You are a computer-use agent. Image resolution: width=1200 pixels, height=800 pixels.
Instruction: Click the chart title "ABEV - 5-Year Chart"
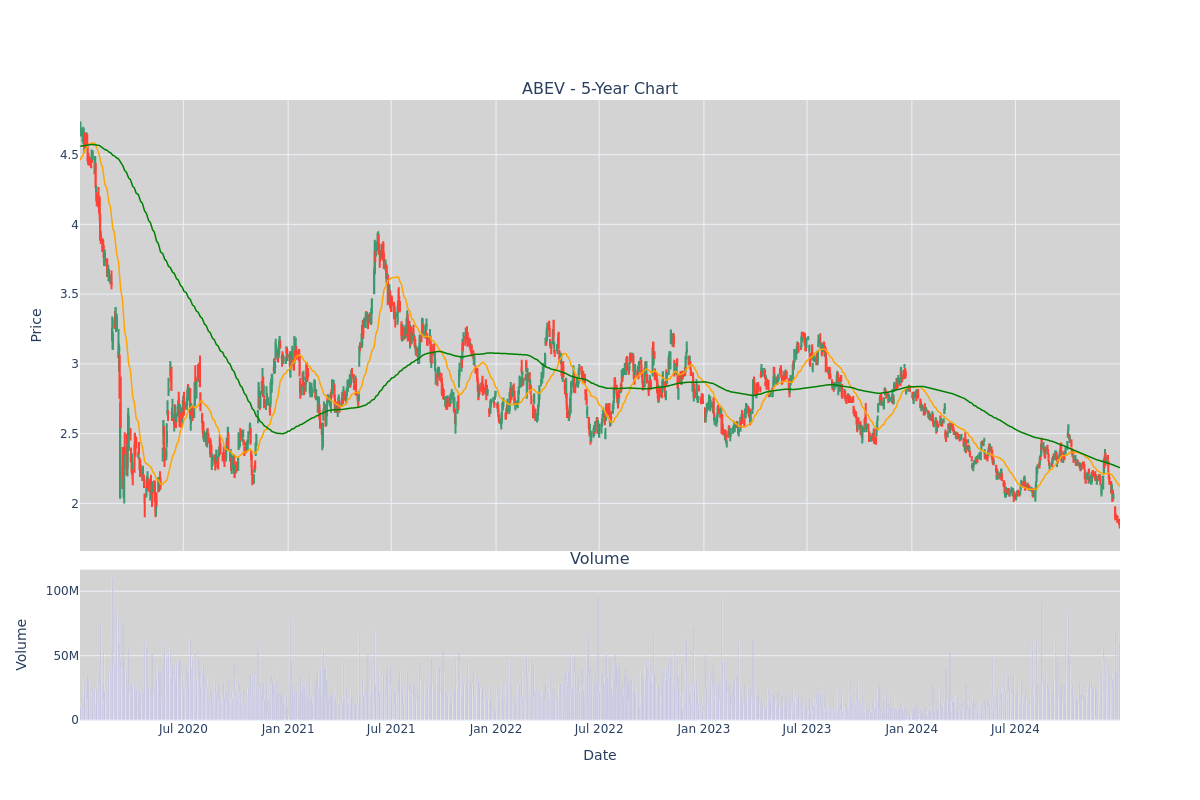(x=600, y=89)
